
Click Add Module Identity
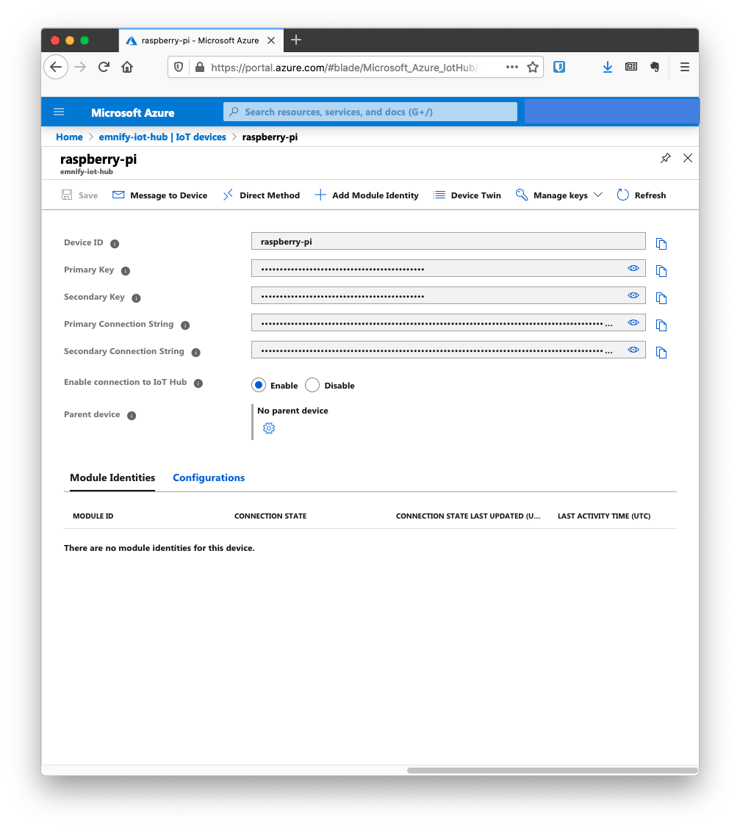pyautogui.click(x=366, y=195)
